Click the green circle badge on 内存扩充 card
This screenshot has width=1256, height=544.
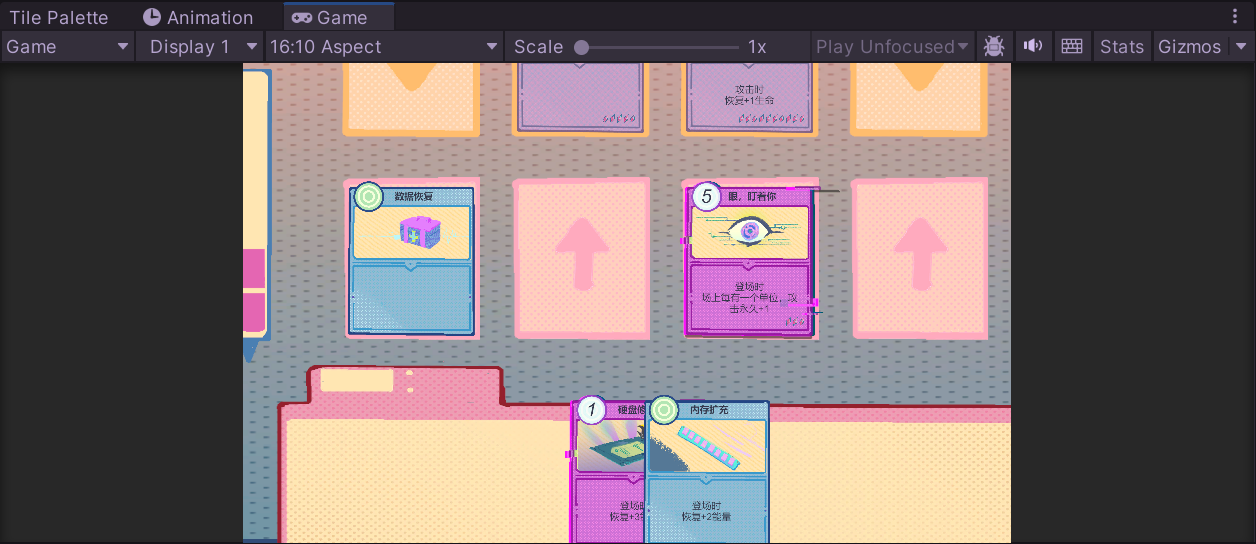(x=664, y=411)
